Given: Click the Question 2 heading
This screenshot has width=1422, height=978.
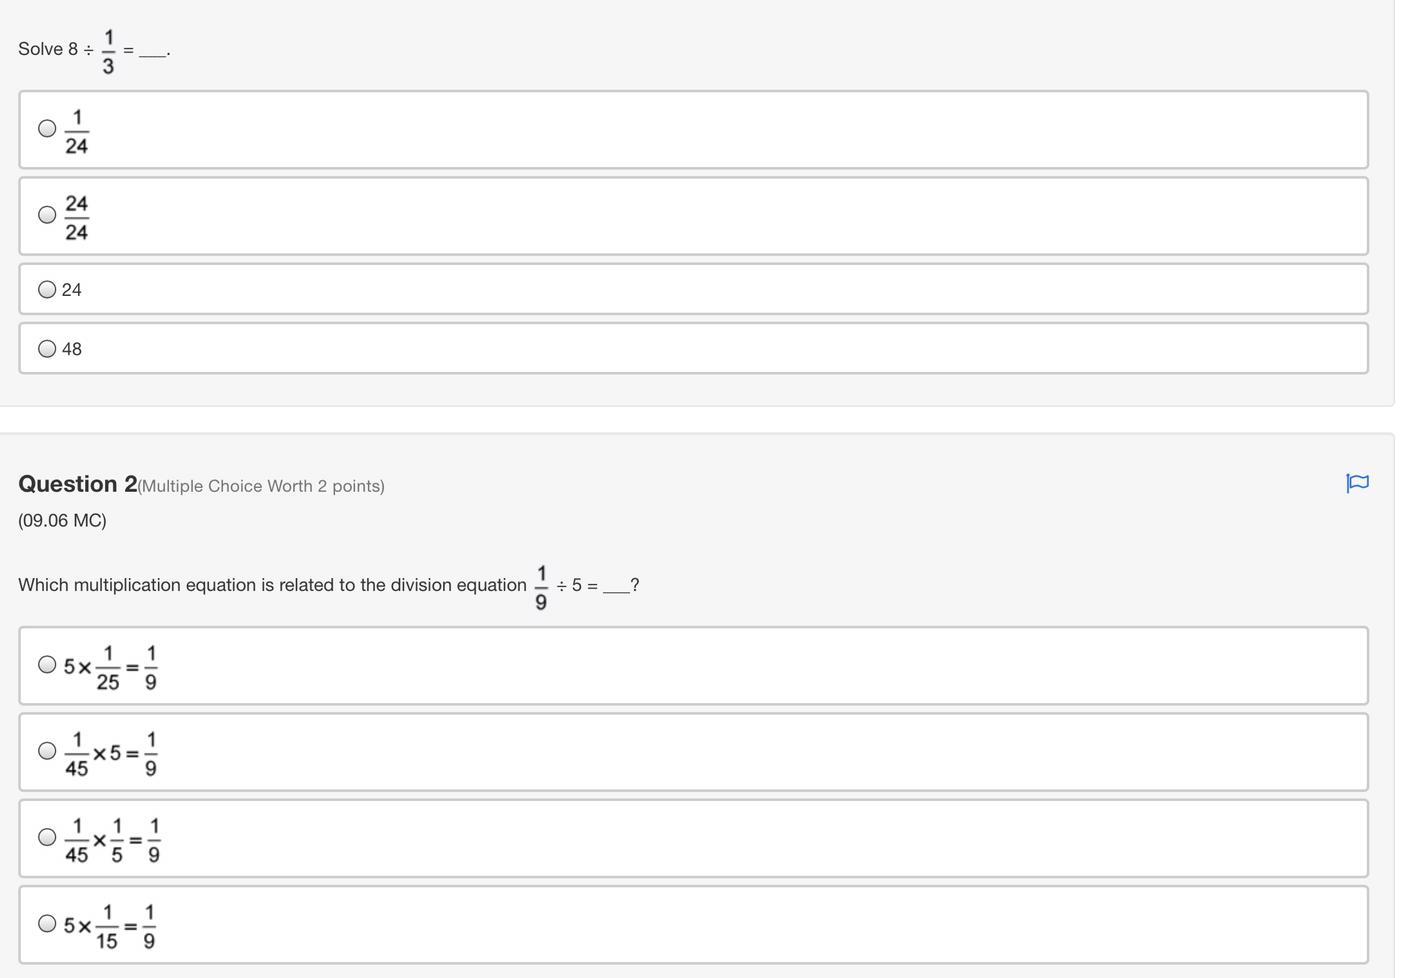Looking at the screenshot, I should [78, 484].
